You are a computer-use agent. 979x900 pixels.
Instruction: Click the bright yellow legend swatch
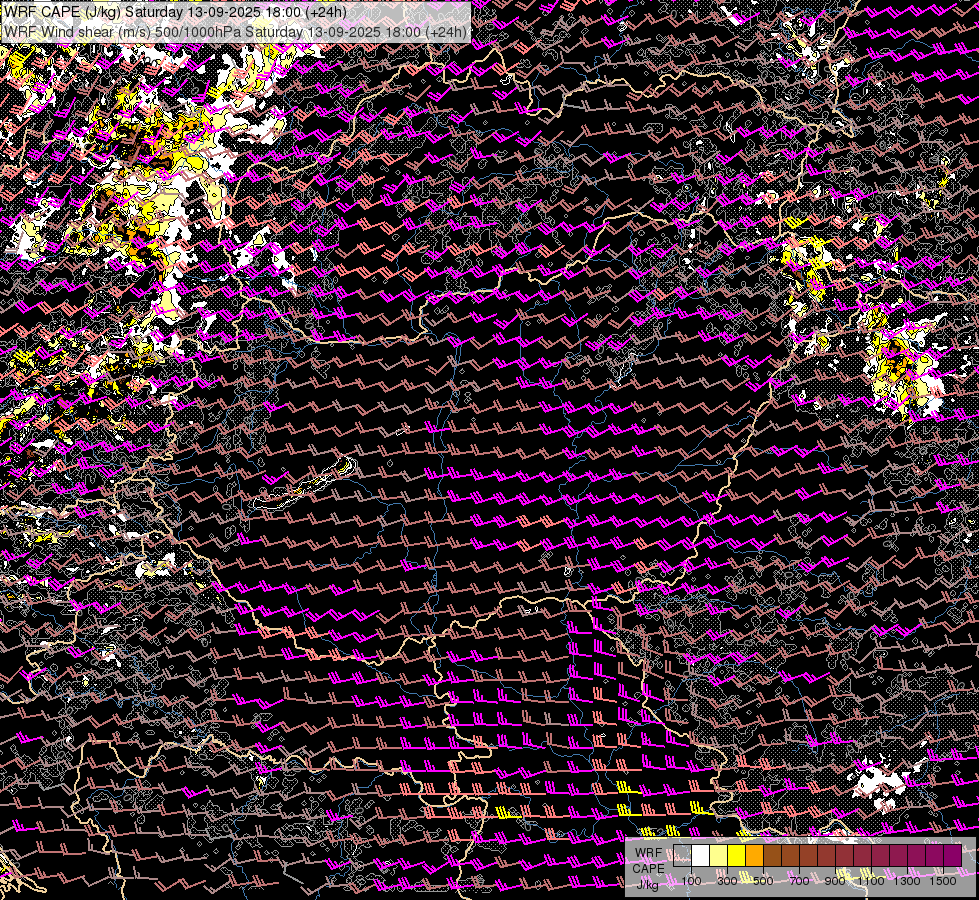click(736, 855)
